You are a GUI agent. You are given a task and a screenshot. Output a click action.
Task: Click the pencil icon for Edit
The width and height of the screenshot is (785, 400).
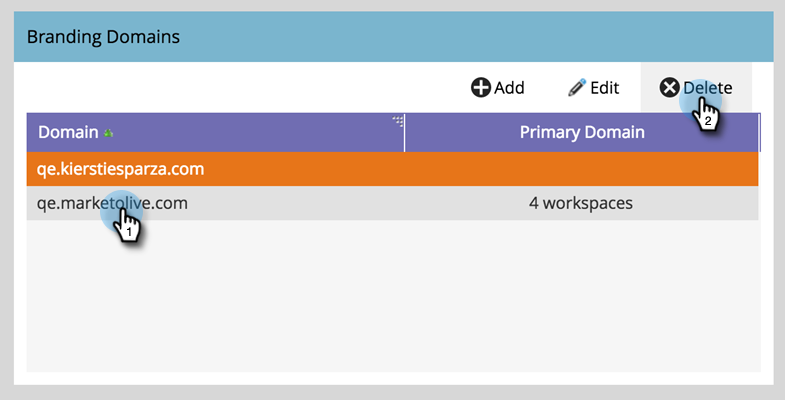tap(577, 88)
